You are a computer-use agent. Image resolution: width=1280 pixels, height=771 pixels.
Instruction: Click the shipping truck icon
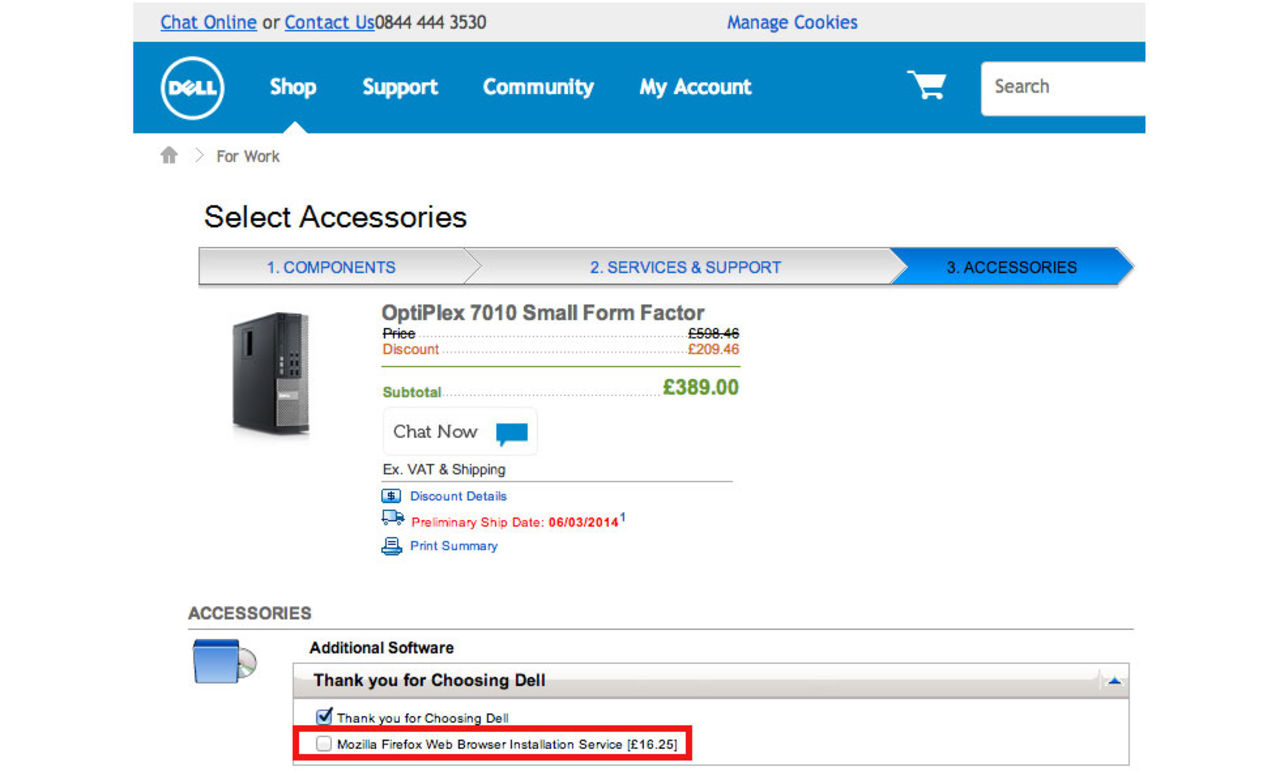click(392, 519)
